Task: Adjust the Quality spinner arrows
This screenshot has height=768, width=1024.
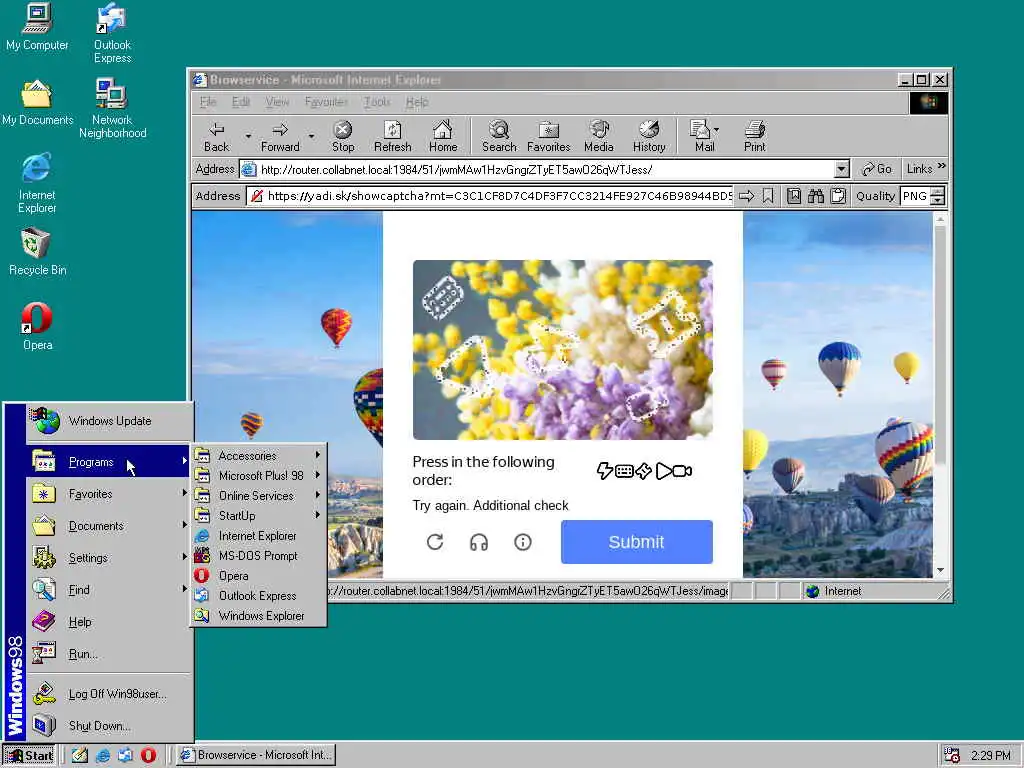Action: [938, 196]
